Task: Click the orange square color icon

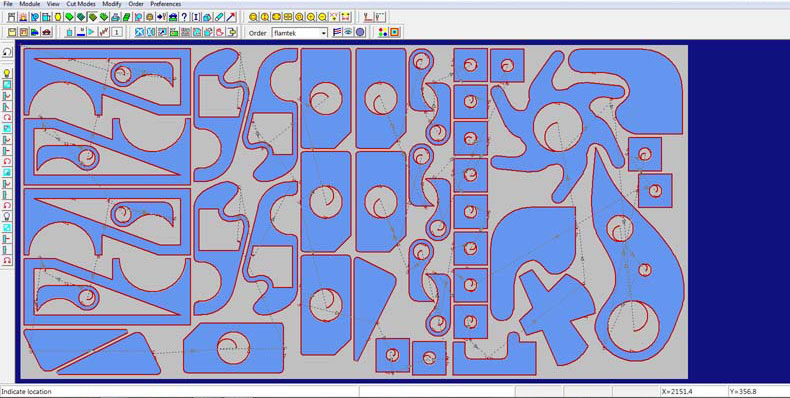Action: [394, 32]
